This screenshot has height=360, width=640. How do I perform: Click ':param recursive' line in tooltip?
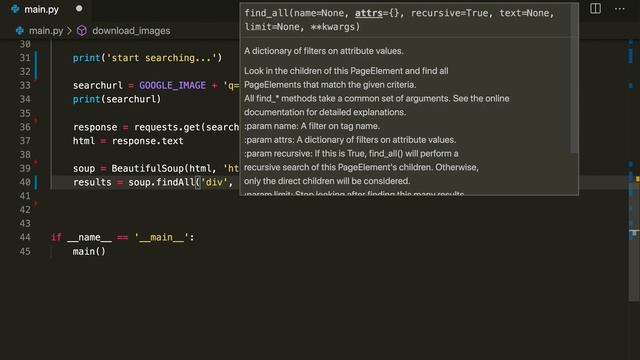pos(351,153)
